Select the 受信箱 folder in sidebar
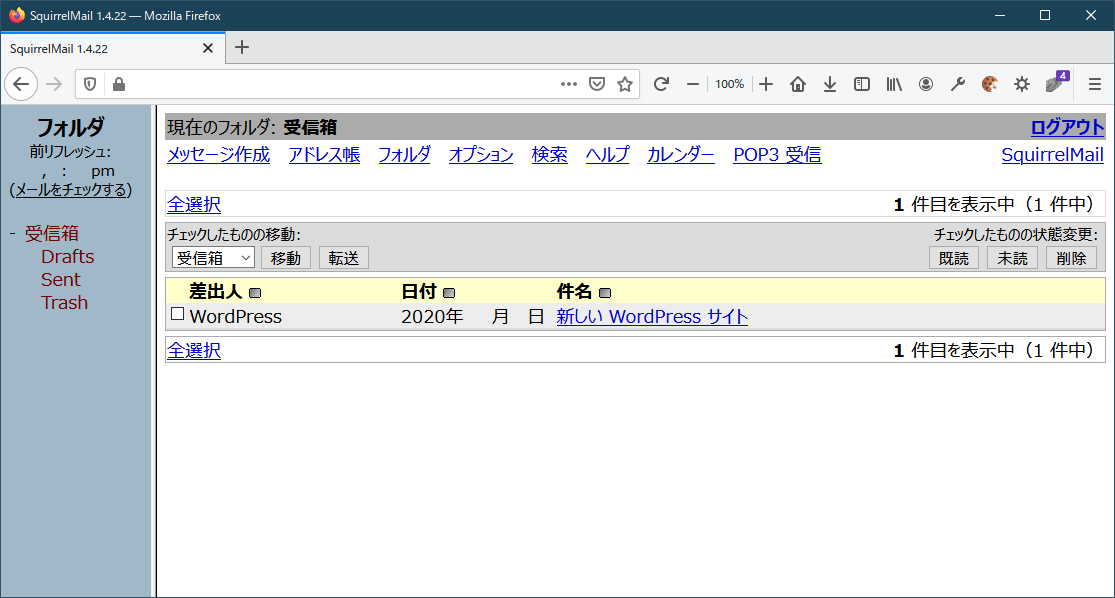The height and width of the screenshot is (598, 1115). pos(52,233)
